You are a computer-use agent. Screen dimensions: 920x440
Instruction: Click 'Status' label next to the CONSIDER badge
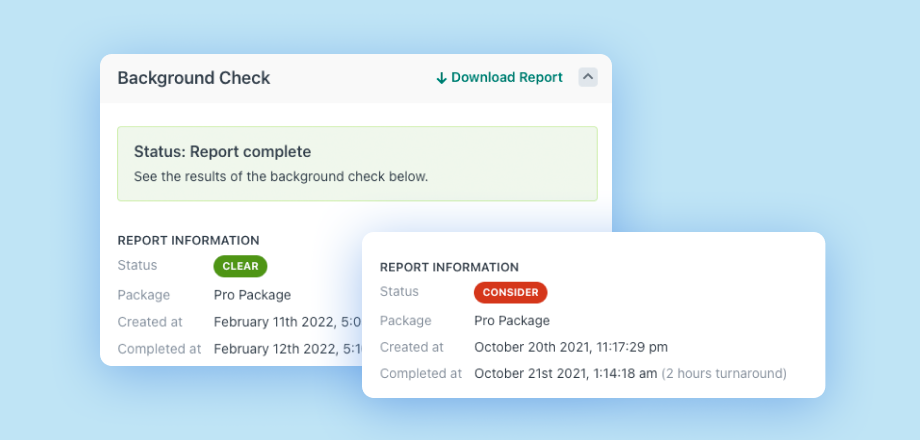(400, 292)
